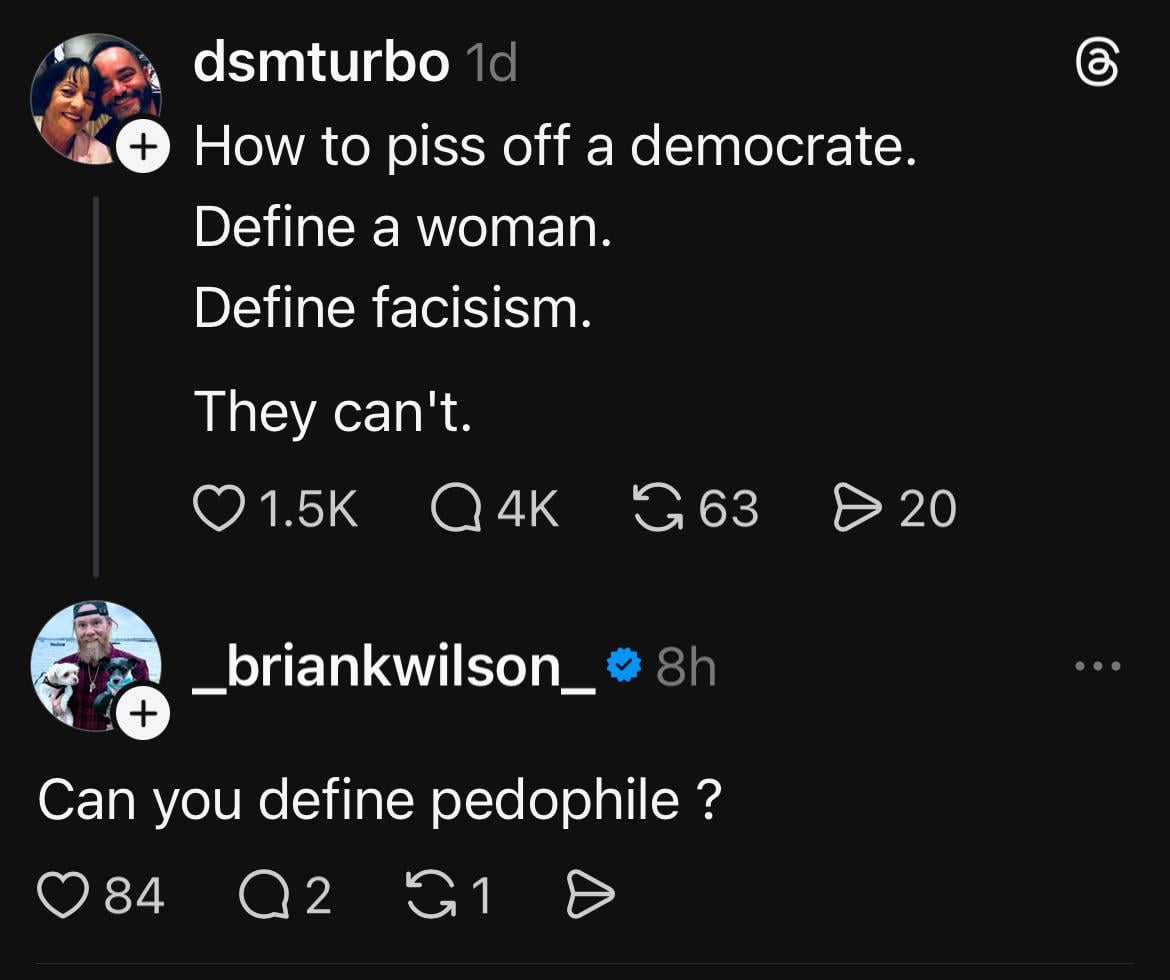Viewport: 1170px width, 980px height.
Task: Click the Threads logo icon
Action: tap(1097, 64)
